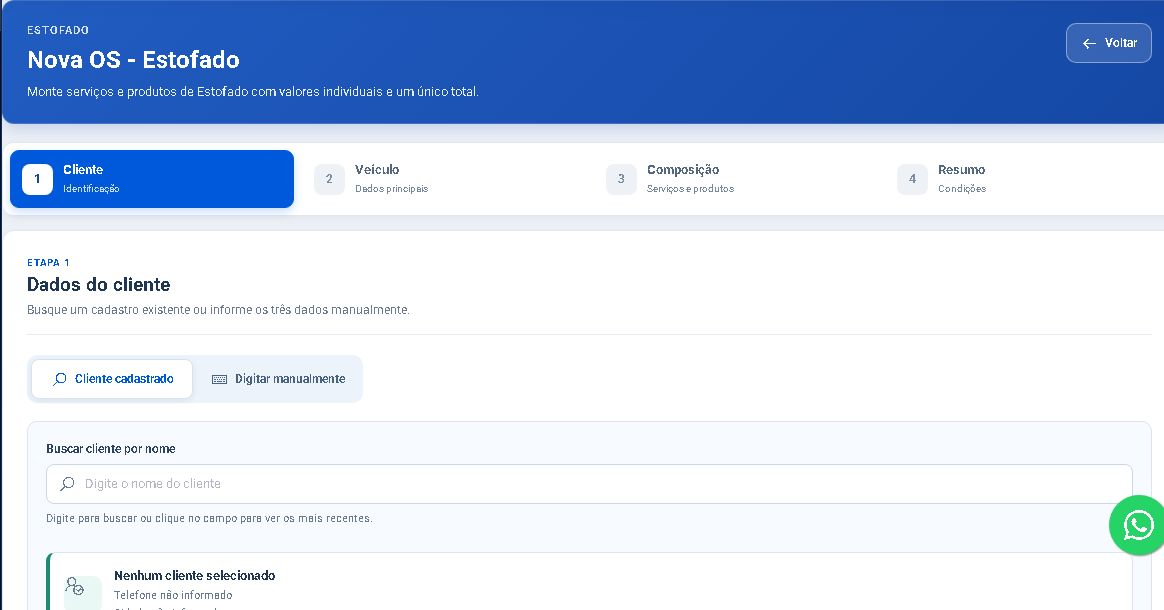This screenshot has height=610, width=1164.
Task: Open the WhatsApp floating chat icon
Action: tap(1137, 525)
